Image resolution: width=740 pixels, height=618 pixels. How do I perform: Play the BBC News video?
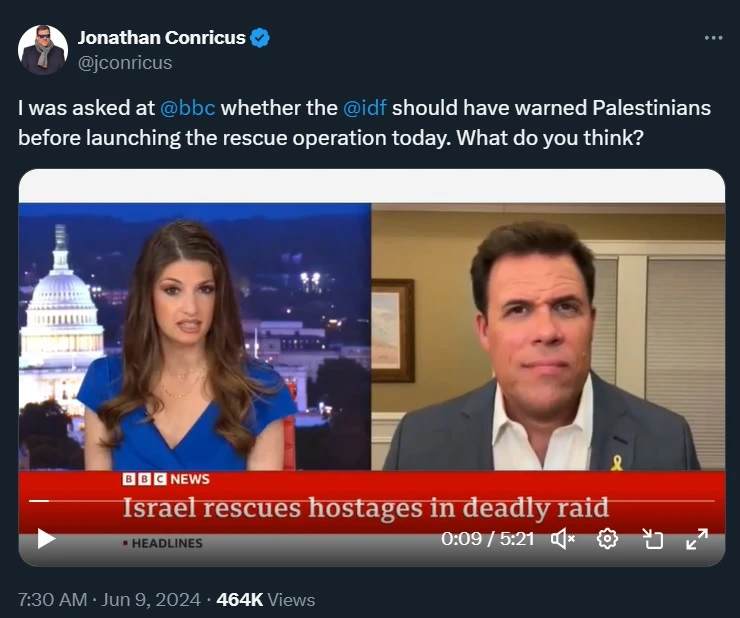pos(46,539)
